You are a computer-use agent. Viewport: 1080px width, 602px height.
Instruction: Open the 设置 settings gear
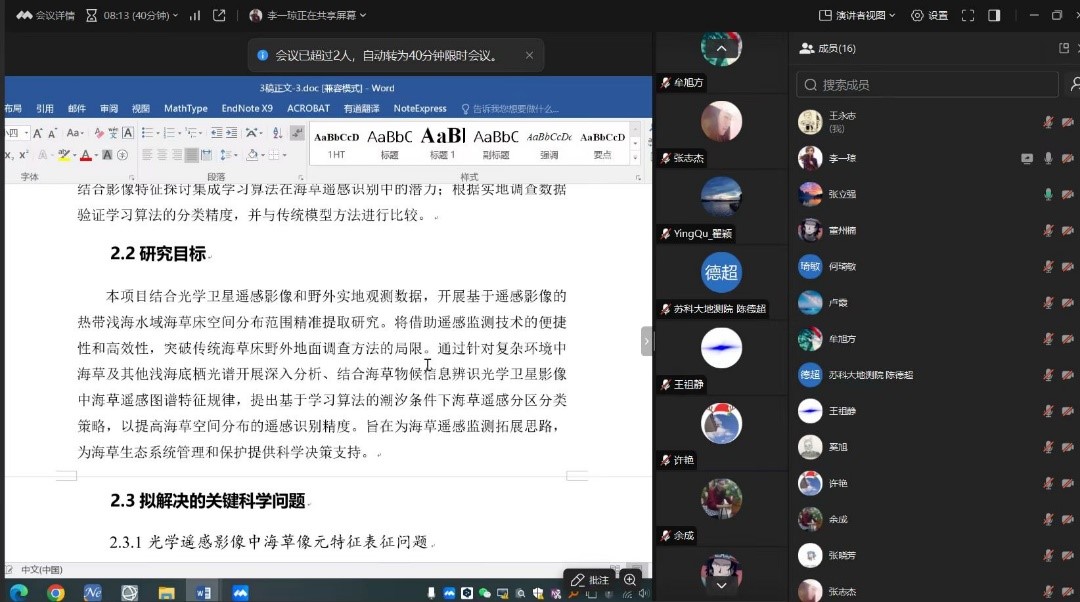coord(929,15)
